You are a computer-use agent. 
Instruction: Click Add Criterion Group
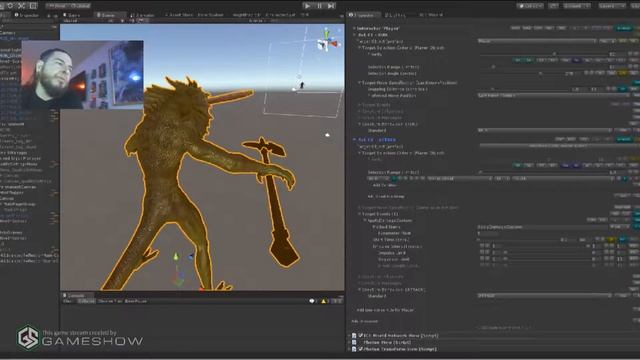tap(386, 196)
